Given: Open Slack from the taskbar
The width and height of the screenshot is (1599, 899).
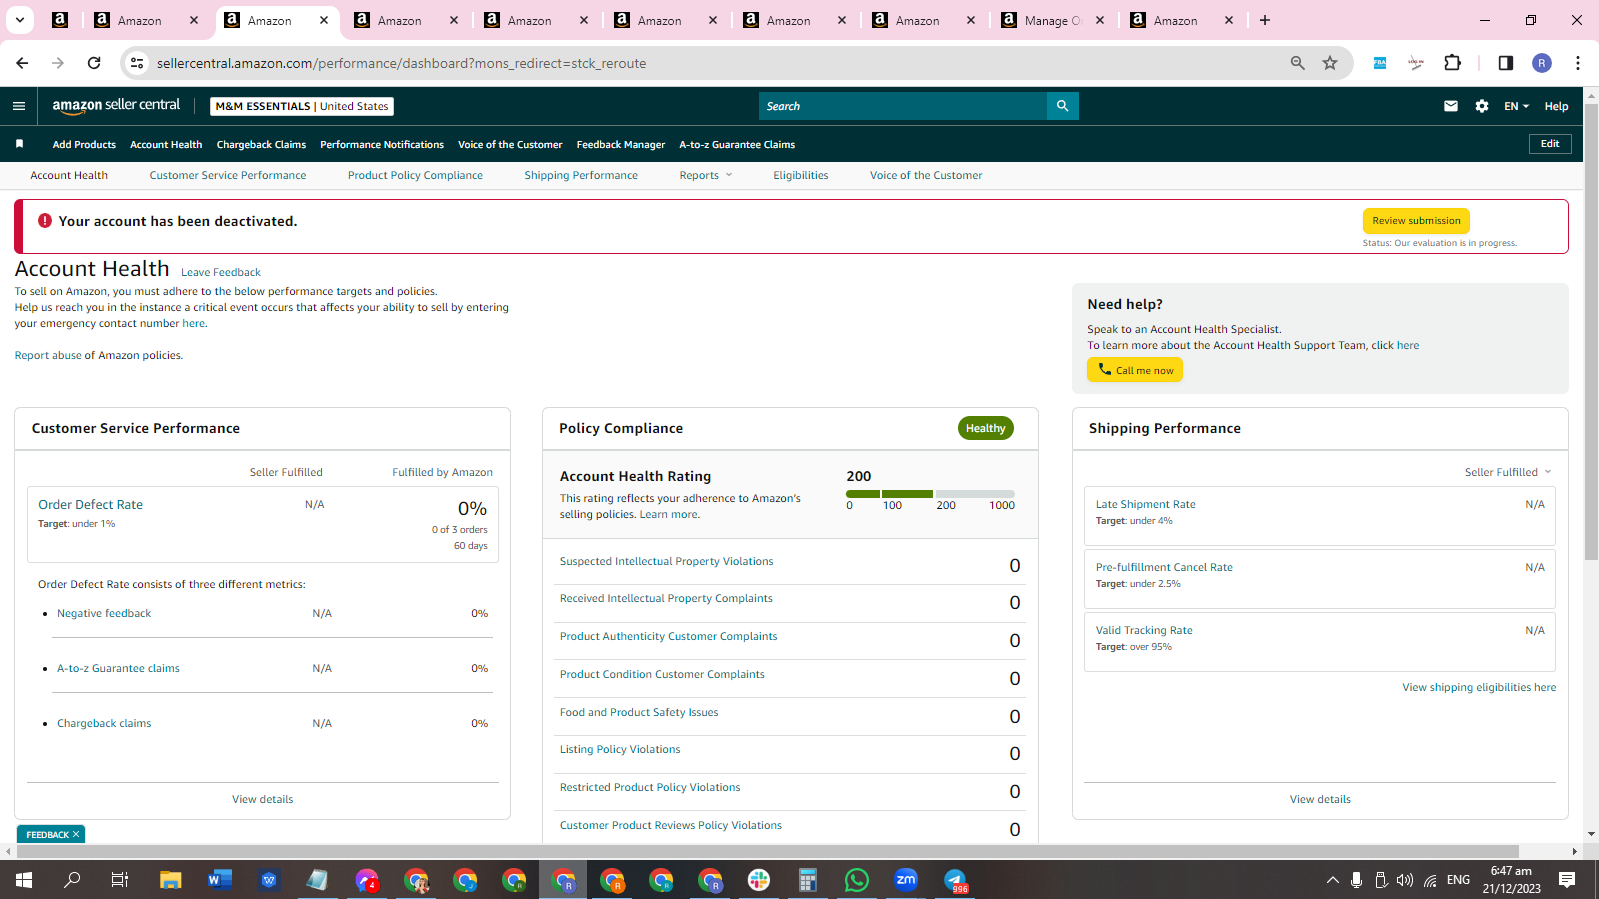Looking at the screenshot, I should 759,880.
